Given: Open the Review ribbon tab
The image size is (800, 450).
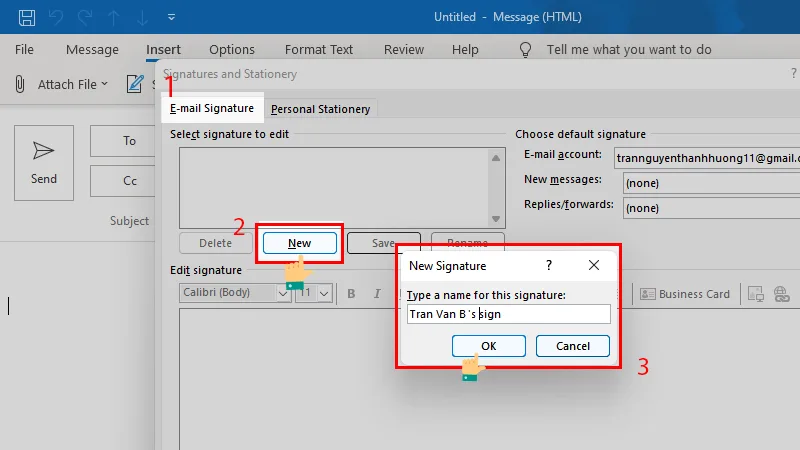Looking at the screenshot, I should [x=404, y=50].
